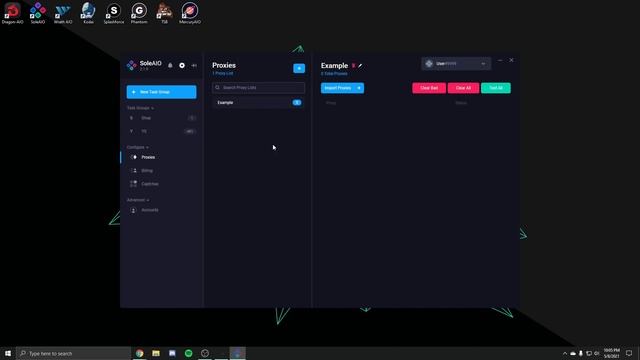The width and height of the screenshot is (640, 360).
Task: Select the Example proxy list row
Action: [x=258, y=102]
